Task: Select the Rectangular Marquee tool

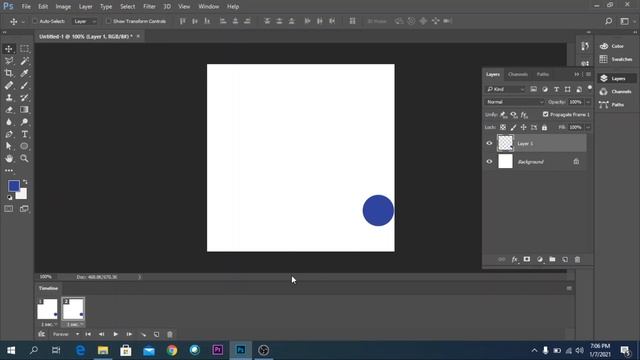Action: point(24,49)
